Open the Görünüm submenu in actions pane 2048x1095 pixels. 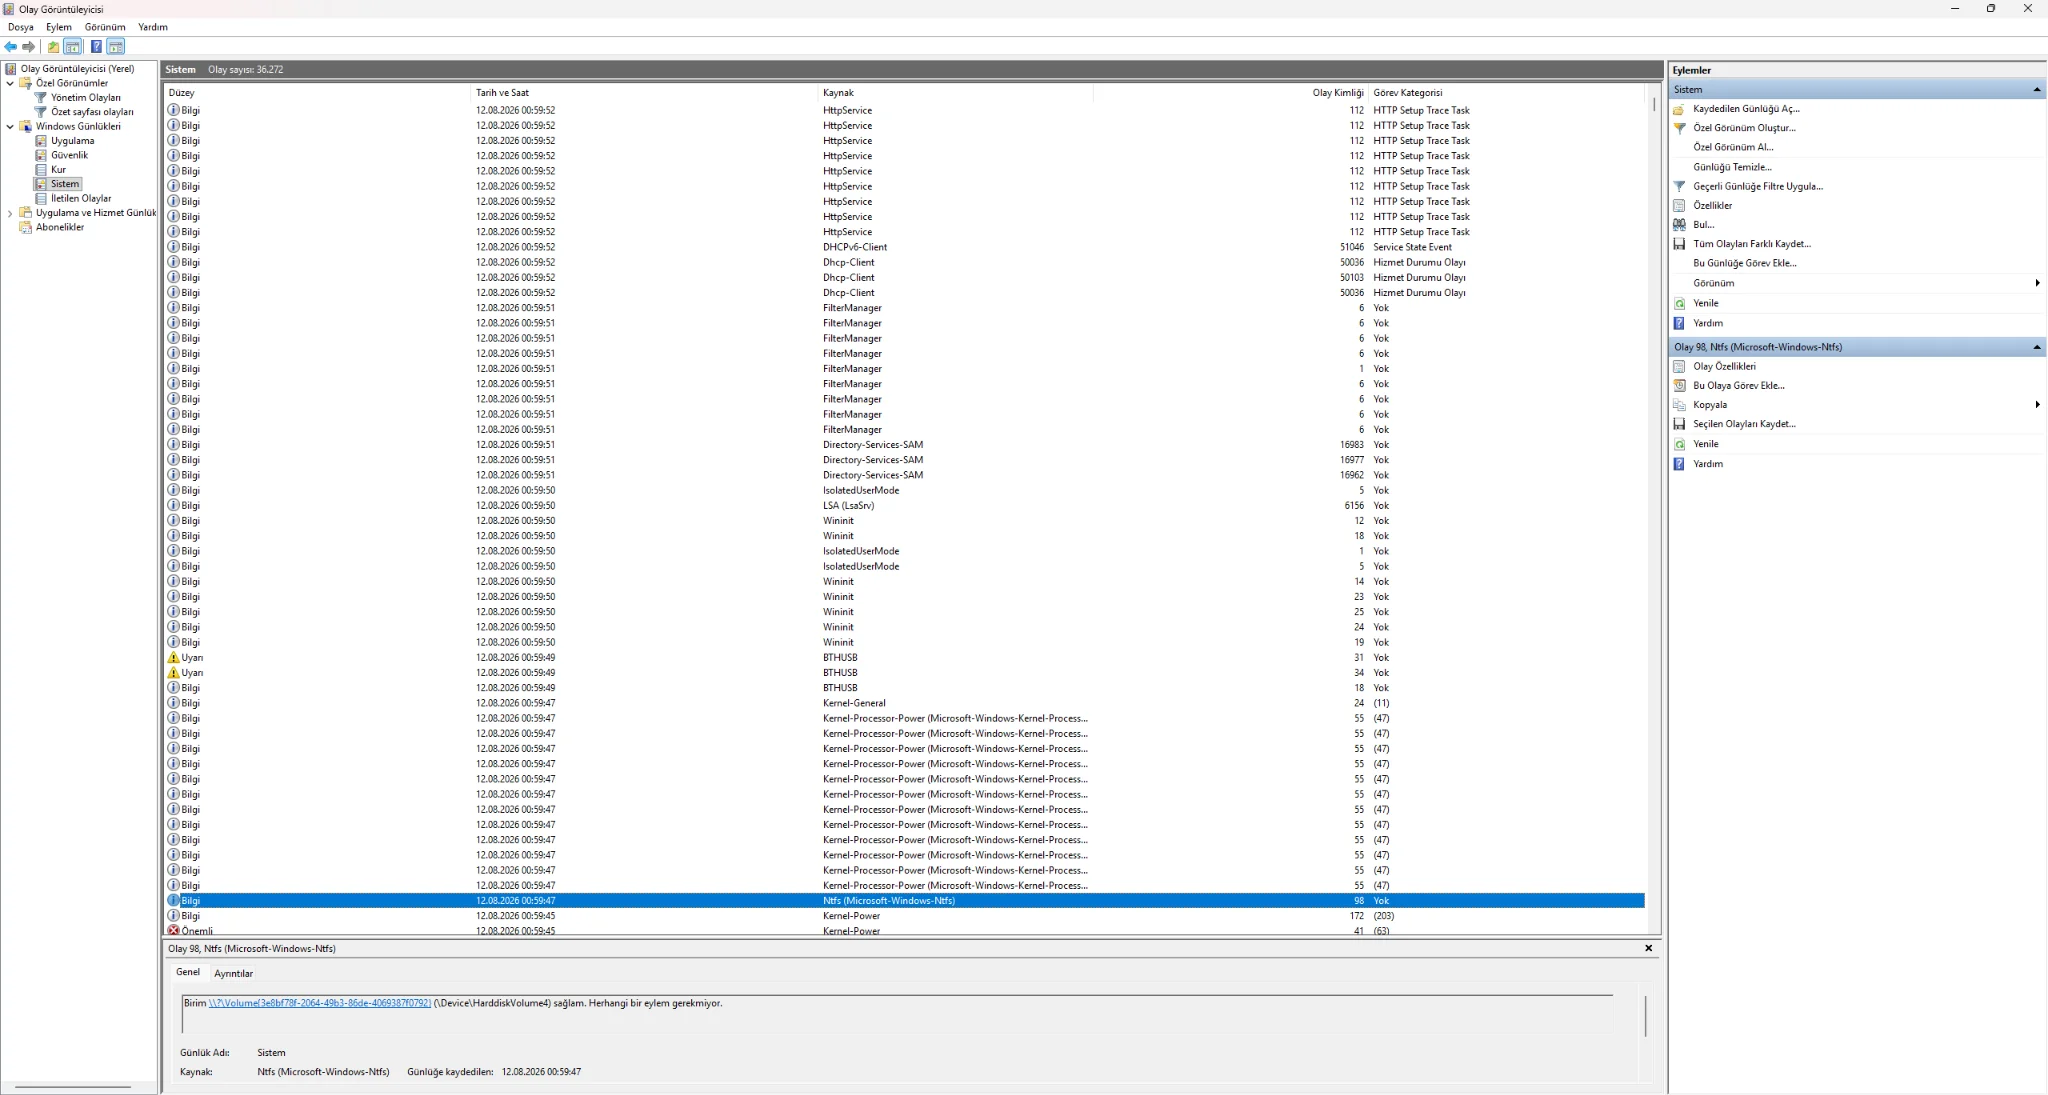[1858, 283]
